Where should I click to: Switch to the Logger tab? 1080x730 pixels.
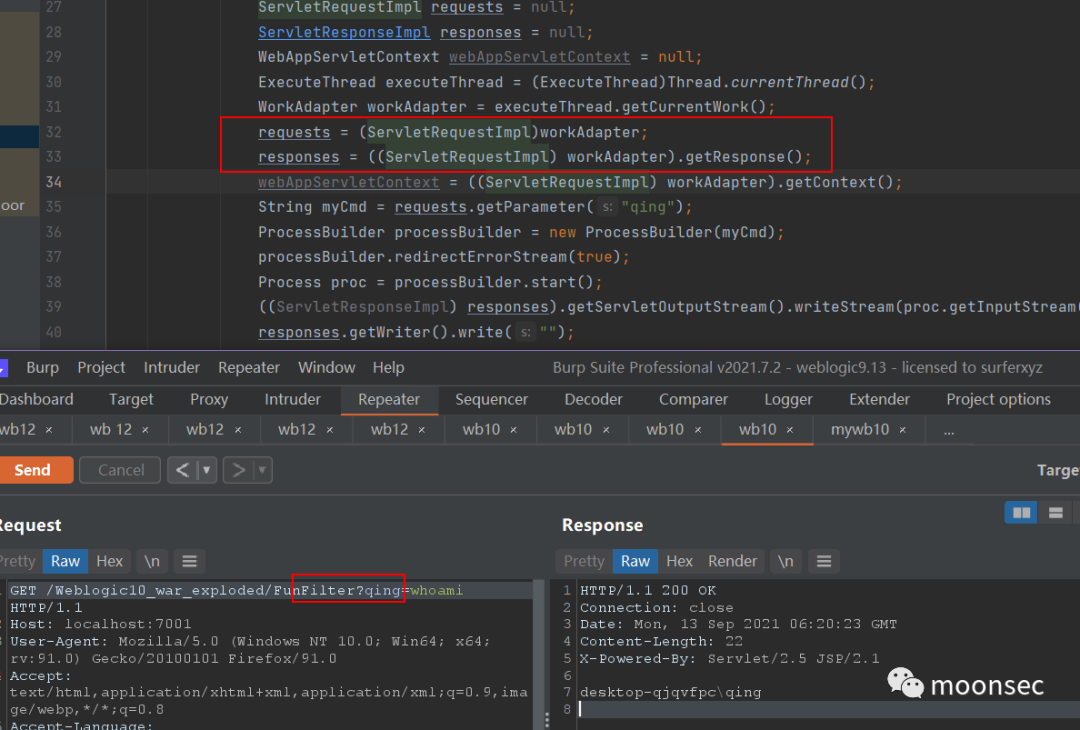788,399
